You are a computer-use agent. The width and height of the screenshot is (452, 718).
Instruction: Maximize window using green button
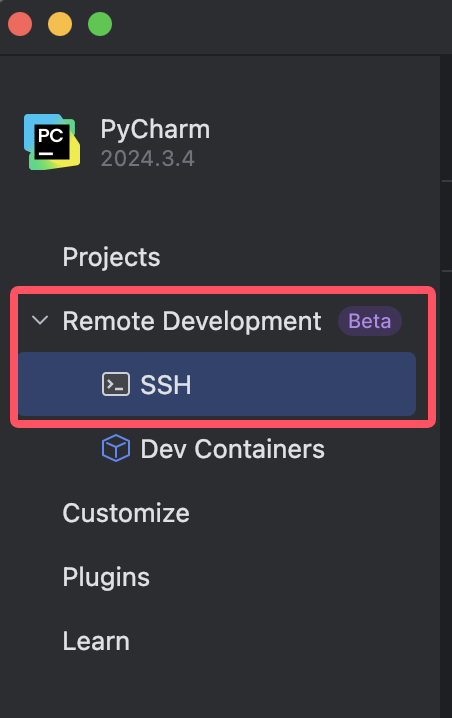point(100,24)
